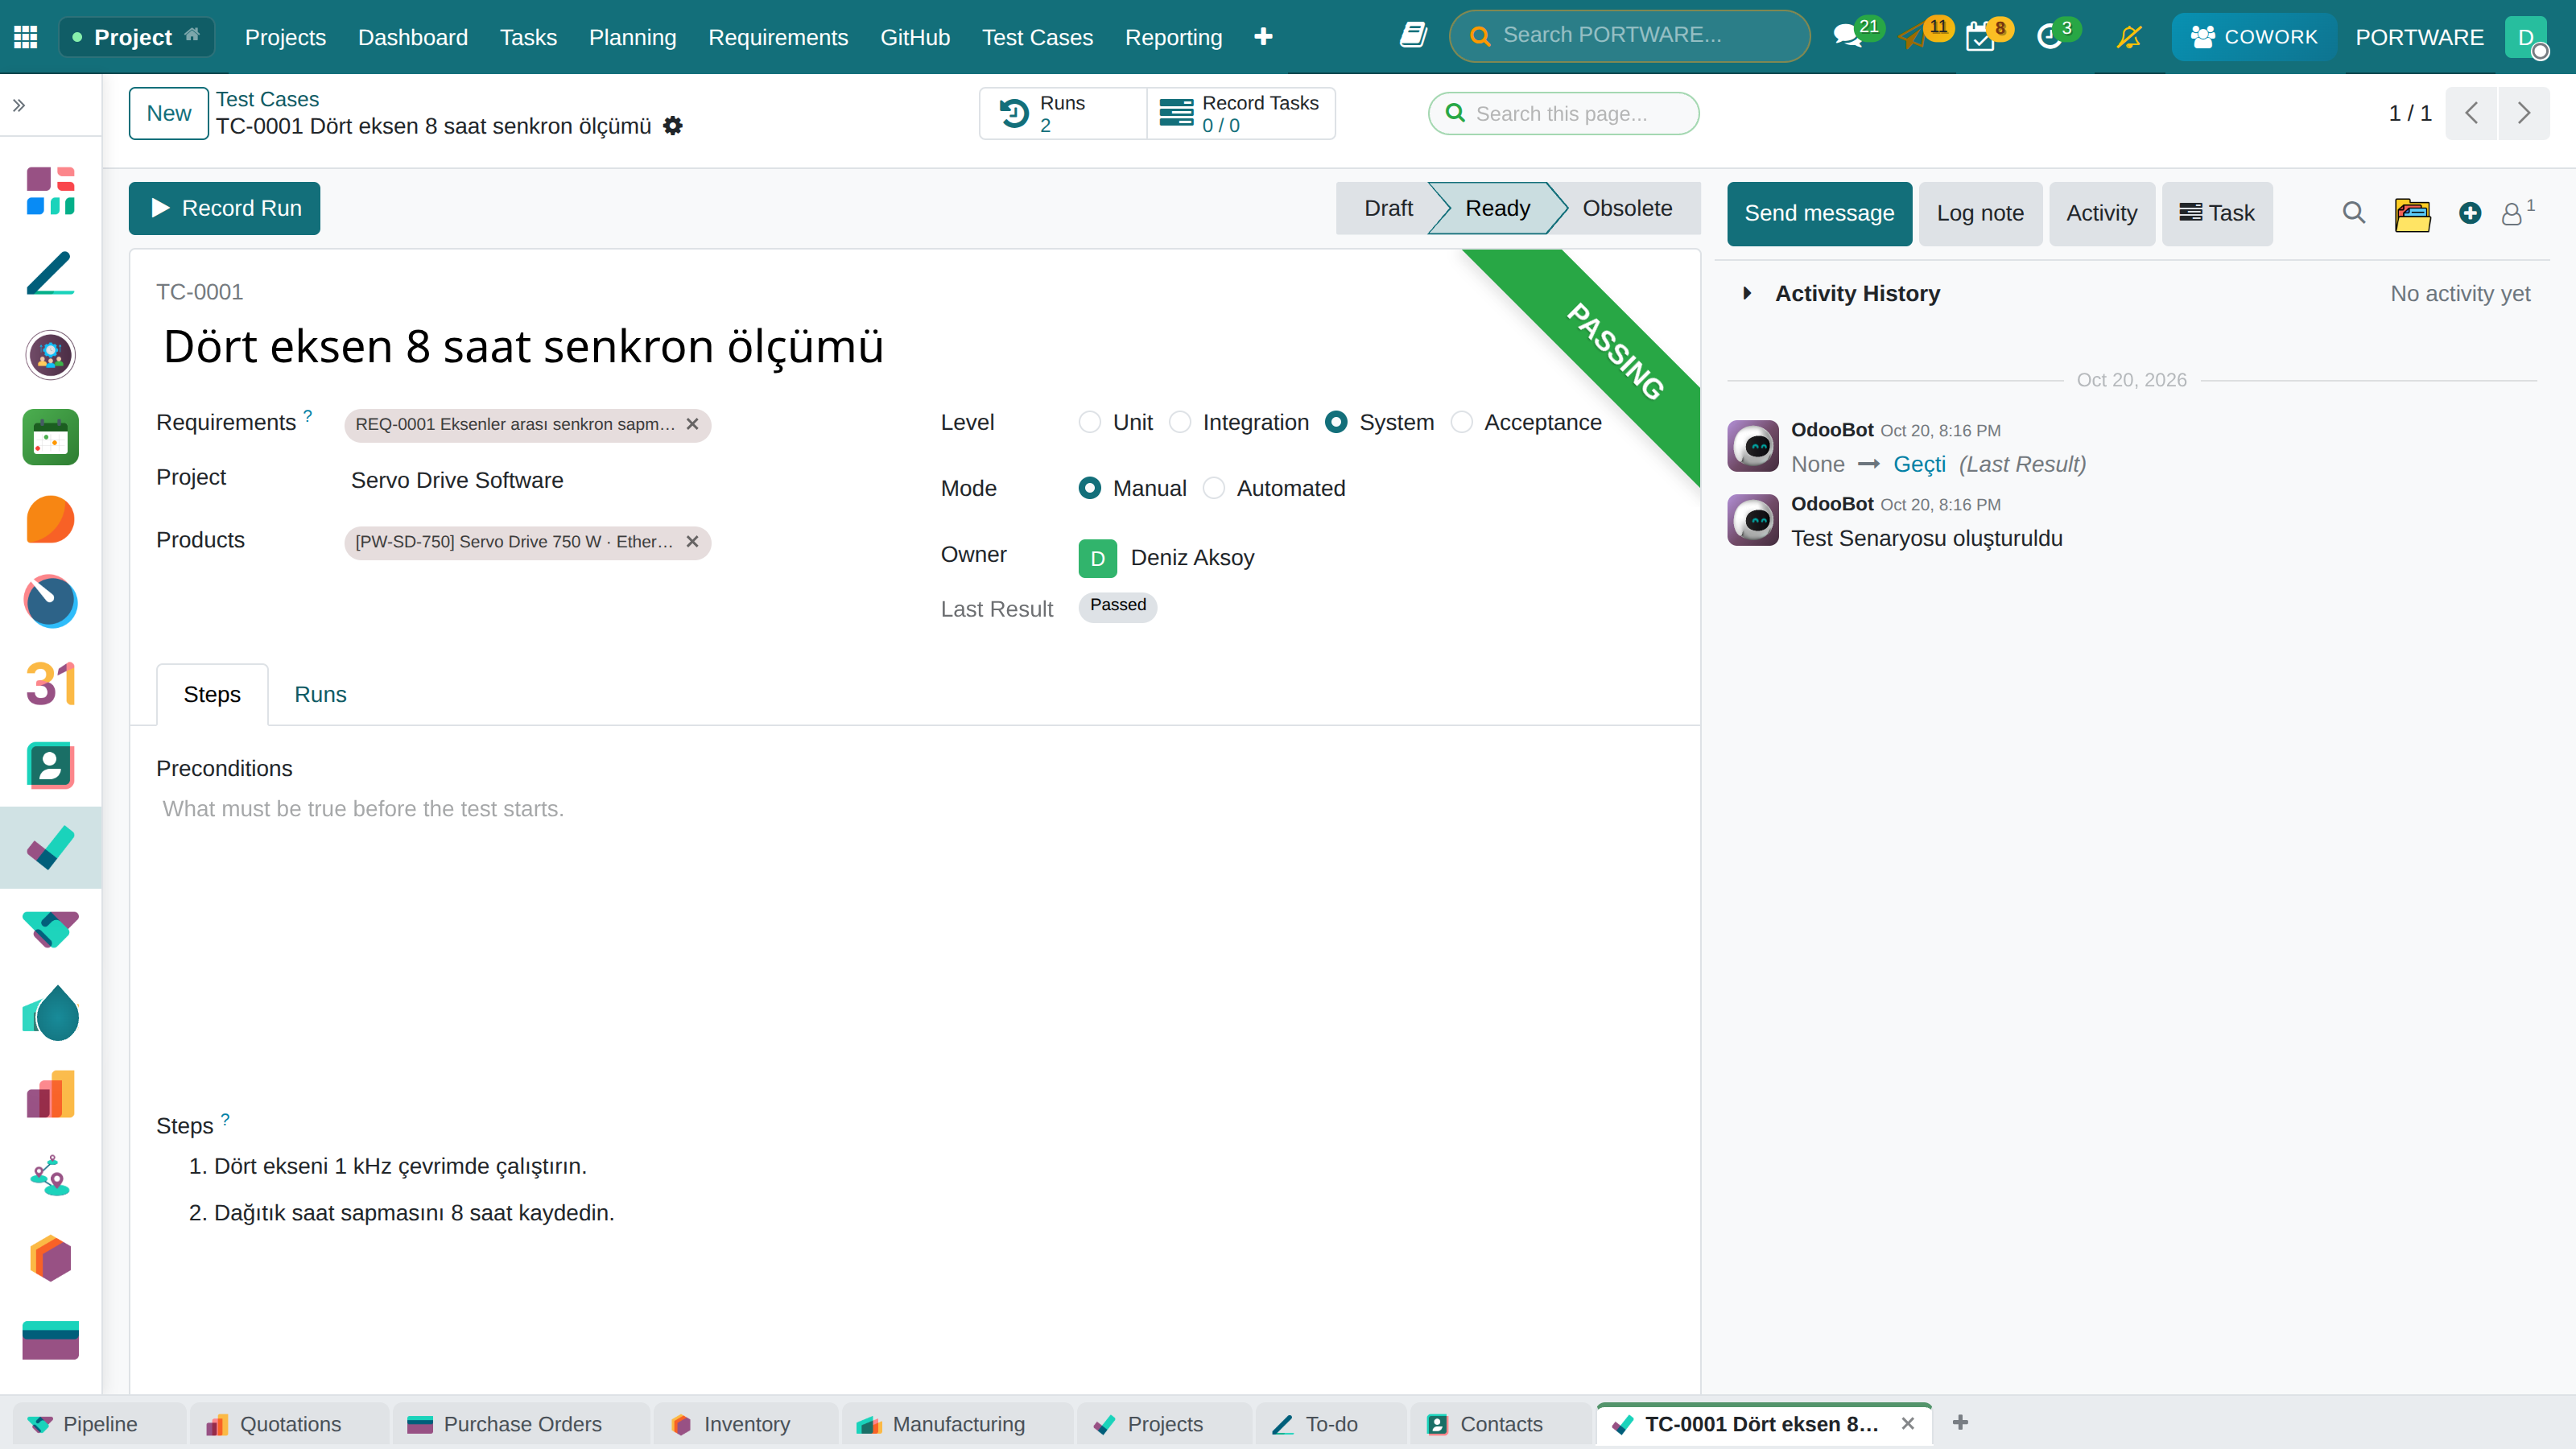Open the Inventory cube sidebar icon
The height and width of the screenshot is (1449, 2576).
click(x=50, y=1258)
